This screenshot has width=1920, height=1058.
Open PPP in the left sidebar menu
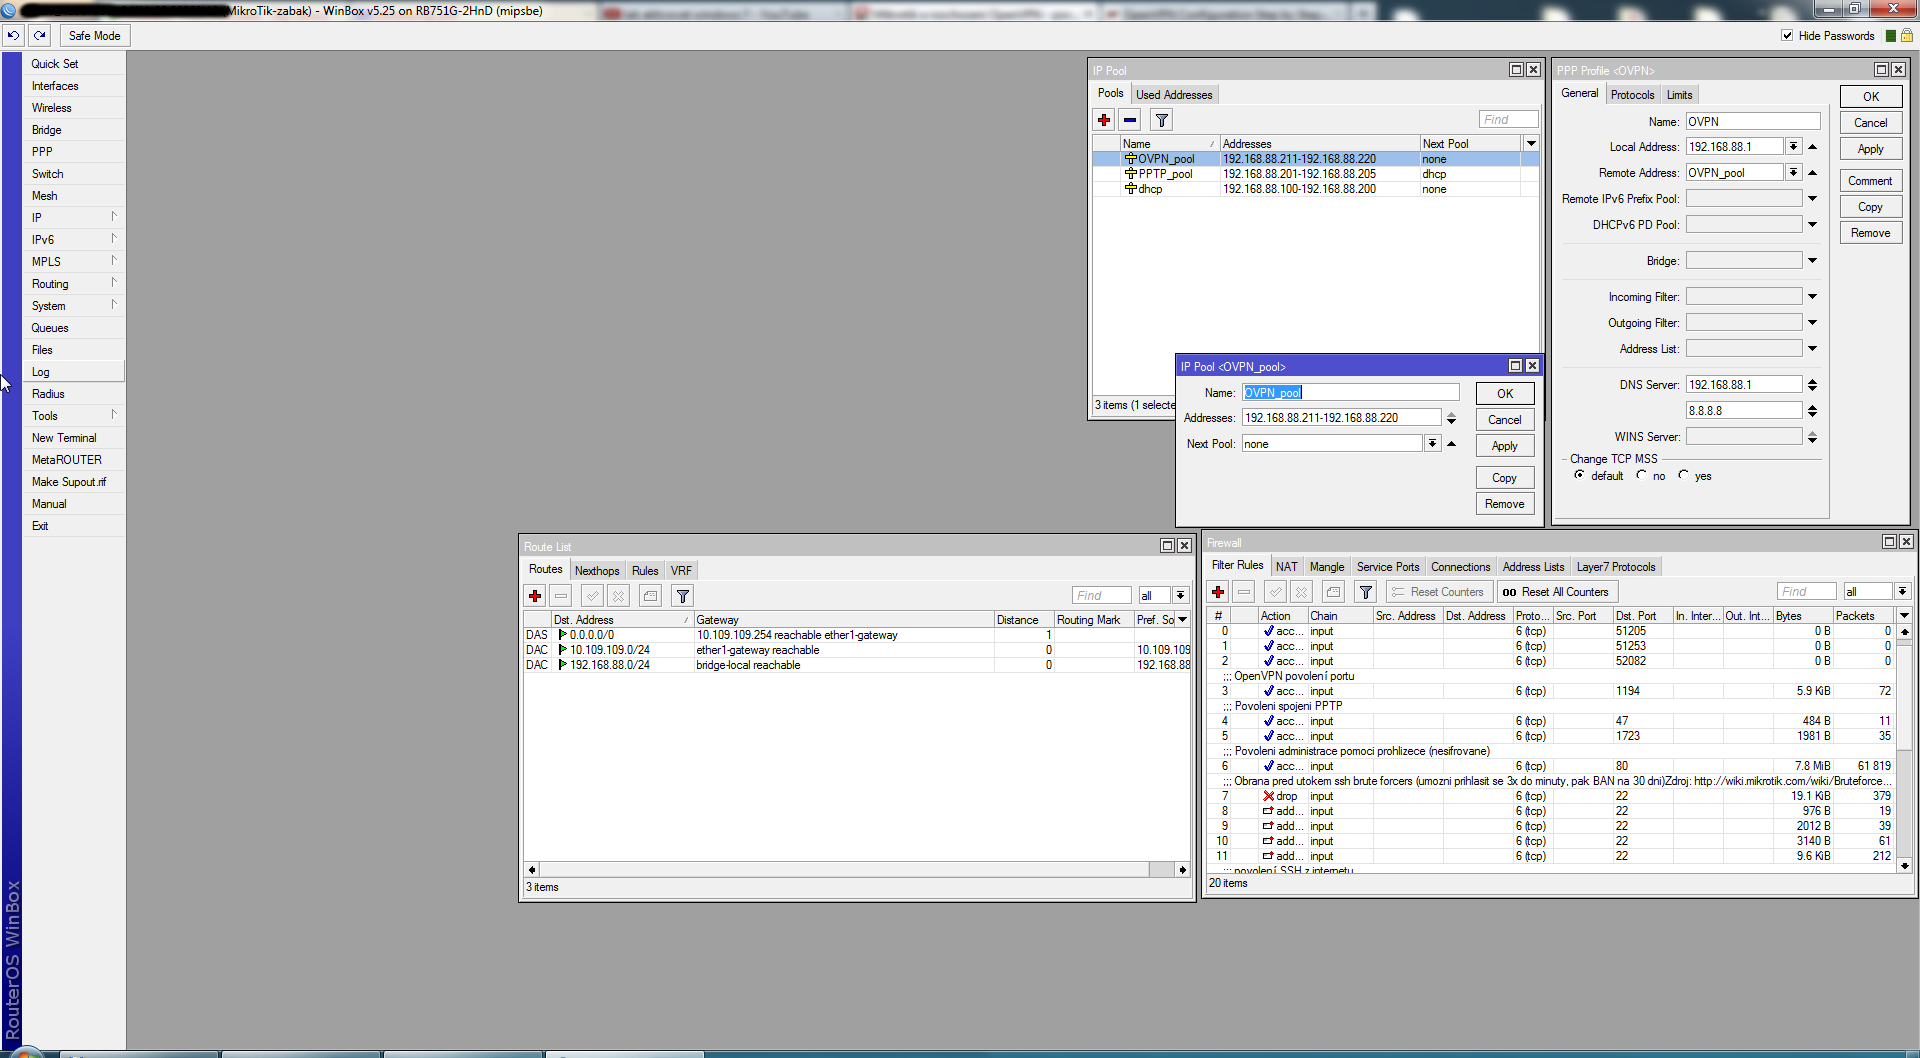42,152
